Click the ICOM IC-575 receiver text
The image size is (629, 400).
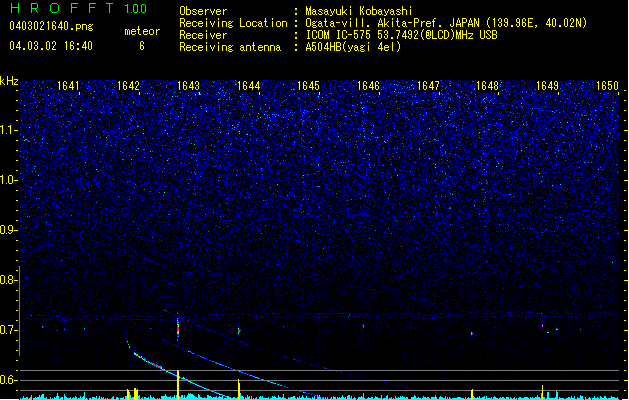(401, 35)
